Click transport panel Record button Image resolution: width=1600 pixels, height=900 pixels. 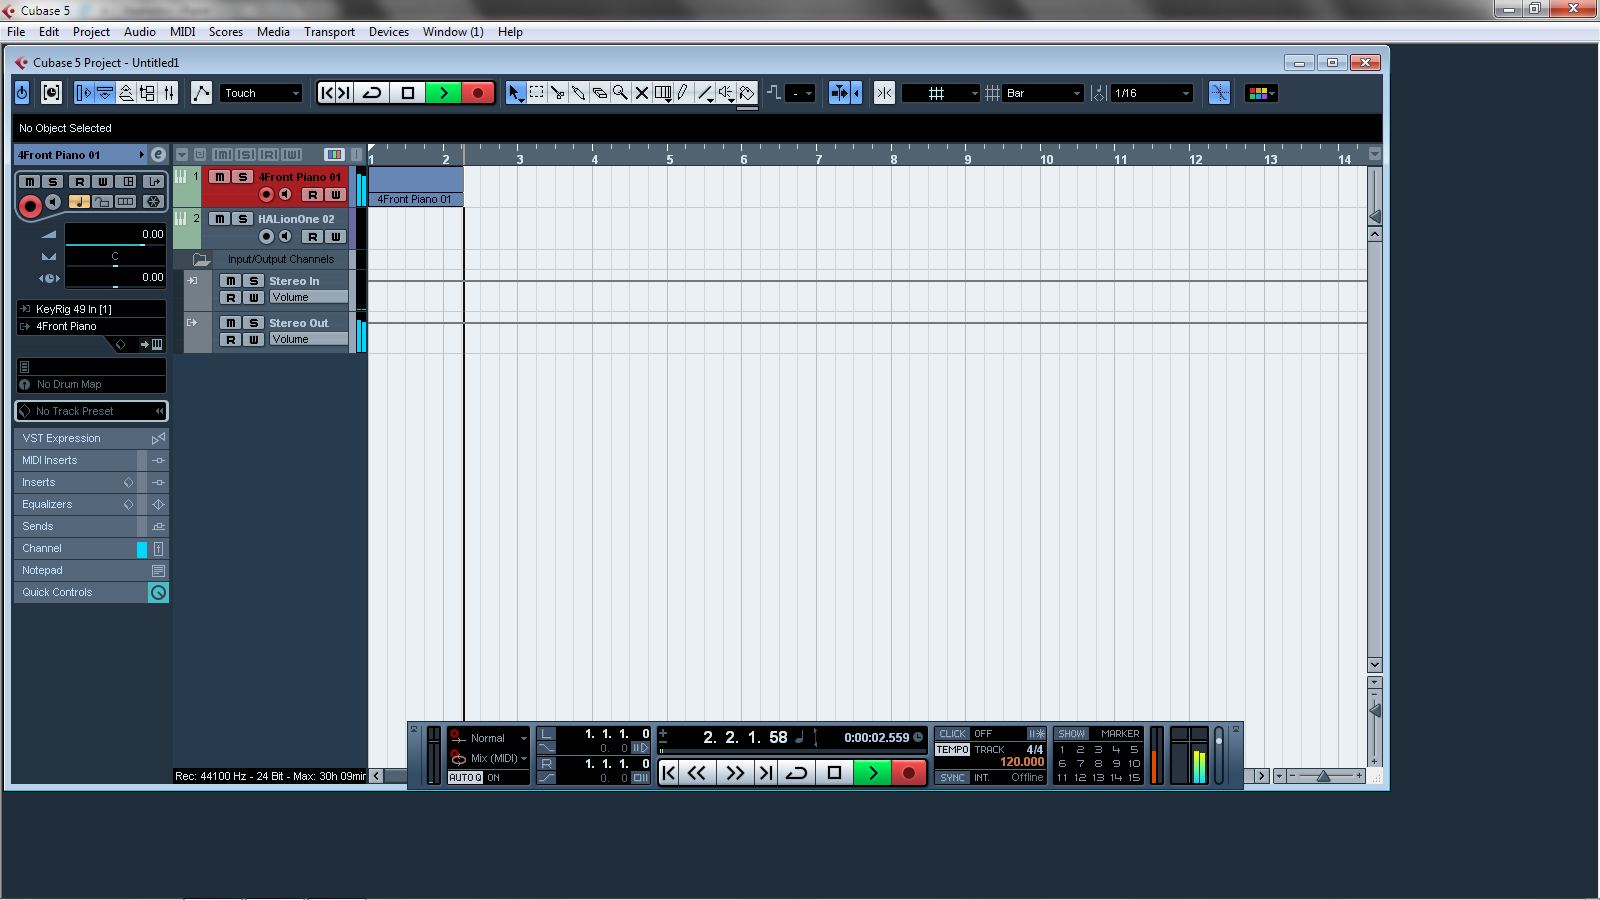coord(908,772)
